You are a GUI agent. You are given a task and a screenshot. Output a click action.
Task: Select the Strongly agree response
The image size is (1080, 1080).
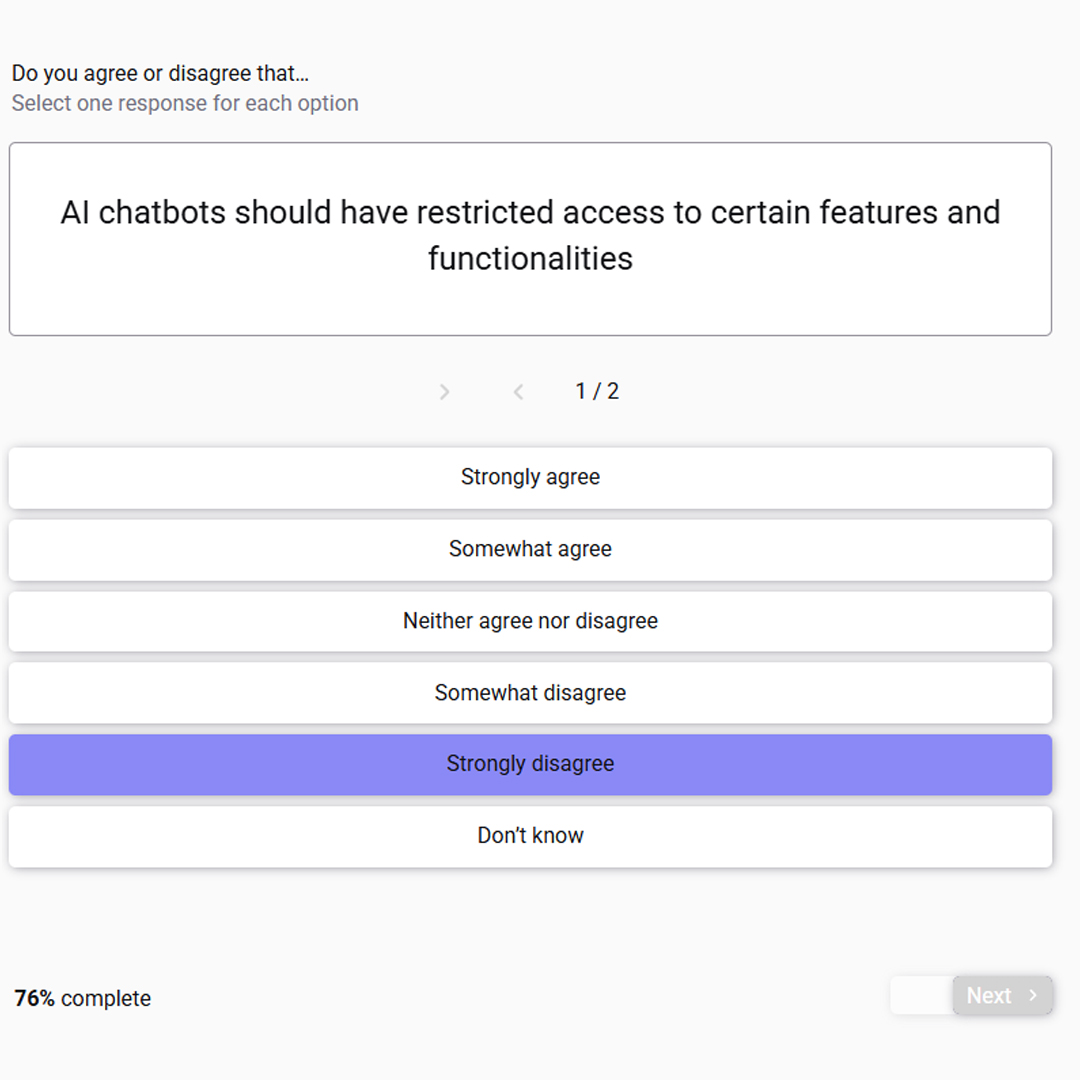click(x=530, y=478)
